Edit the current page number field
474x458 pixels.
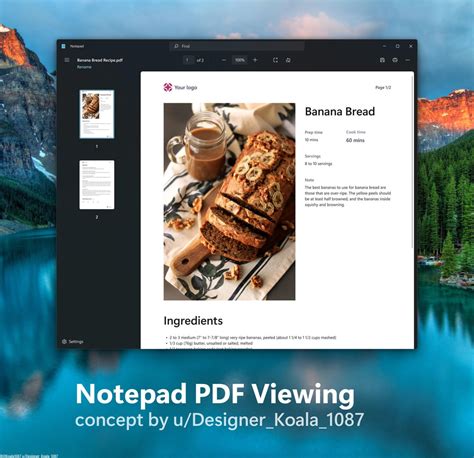(x=188, y=60)
